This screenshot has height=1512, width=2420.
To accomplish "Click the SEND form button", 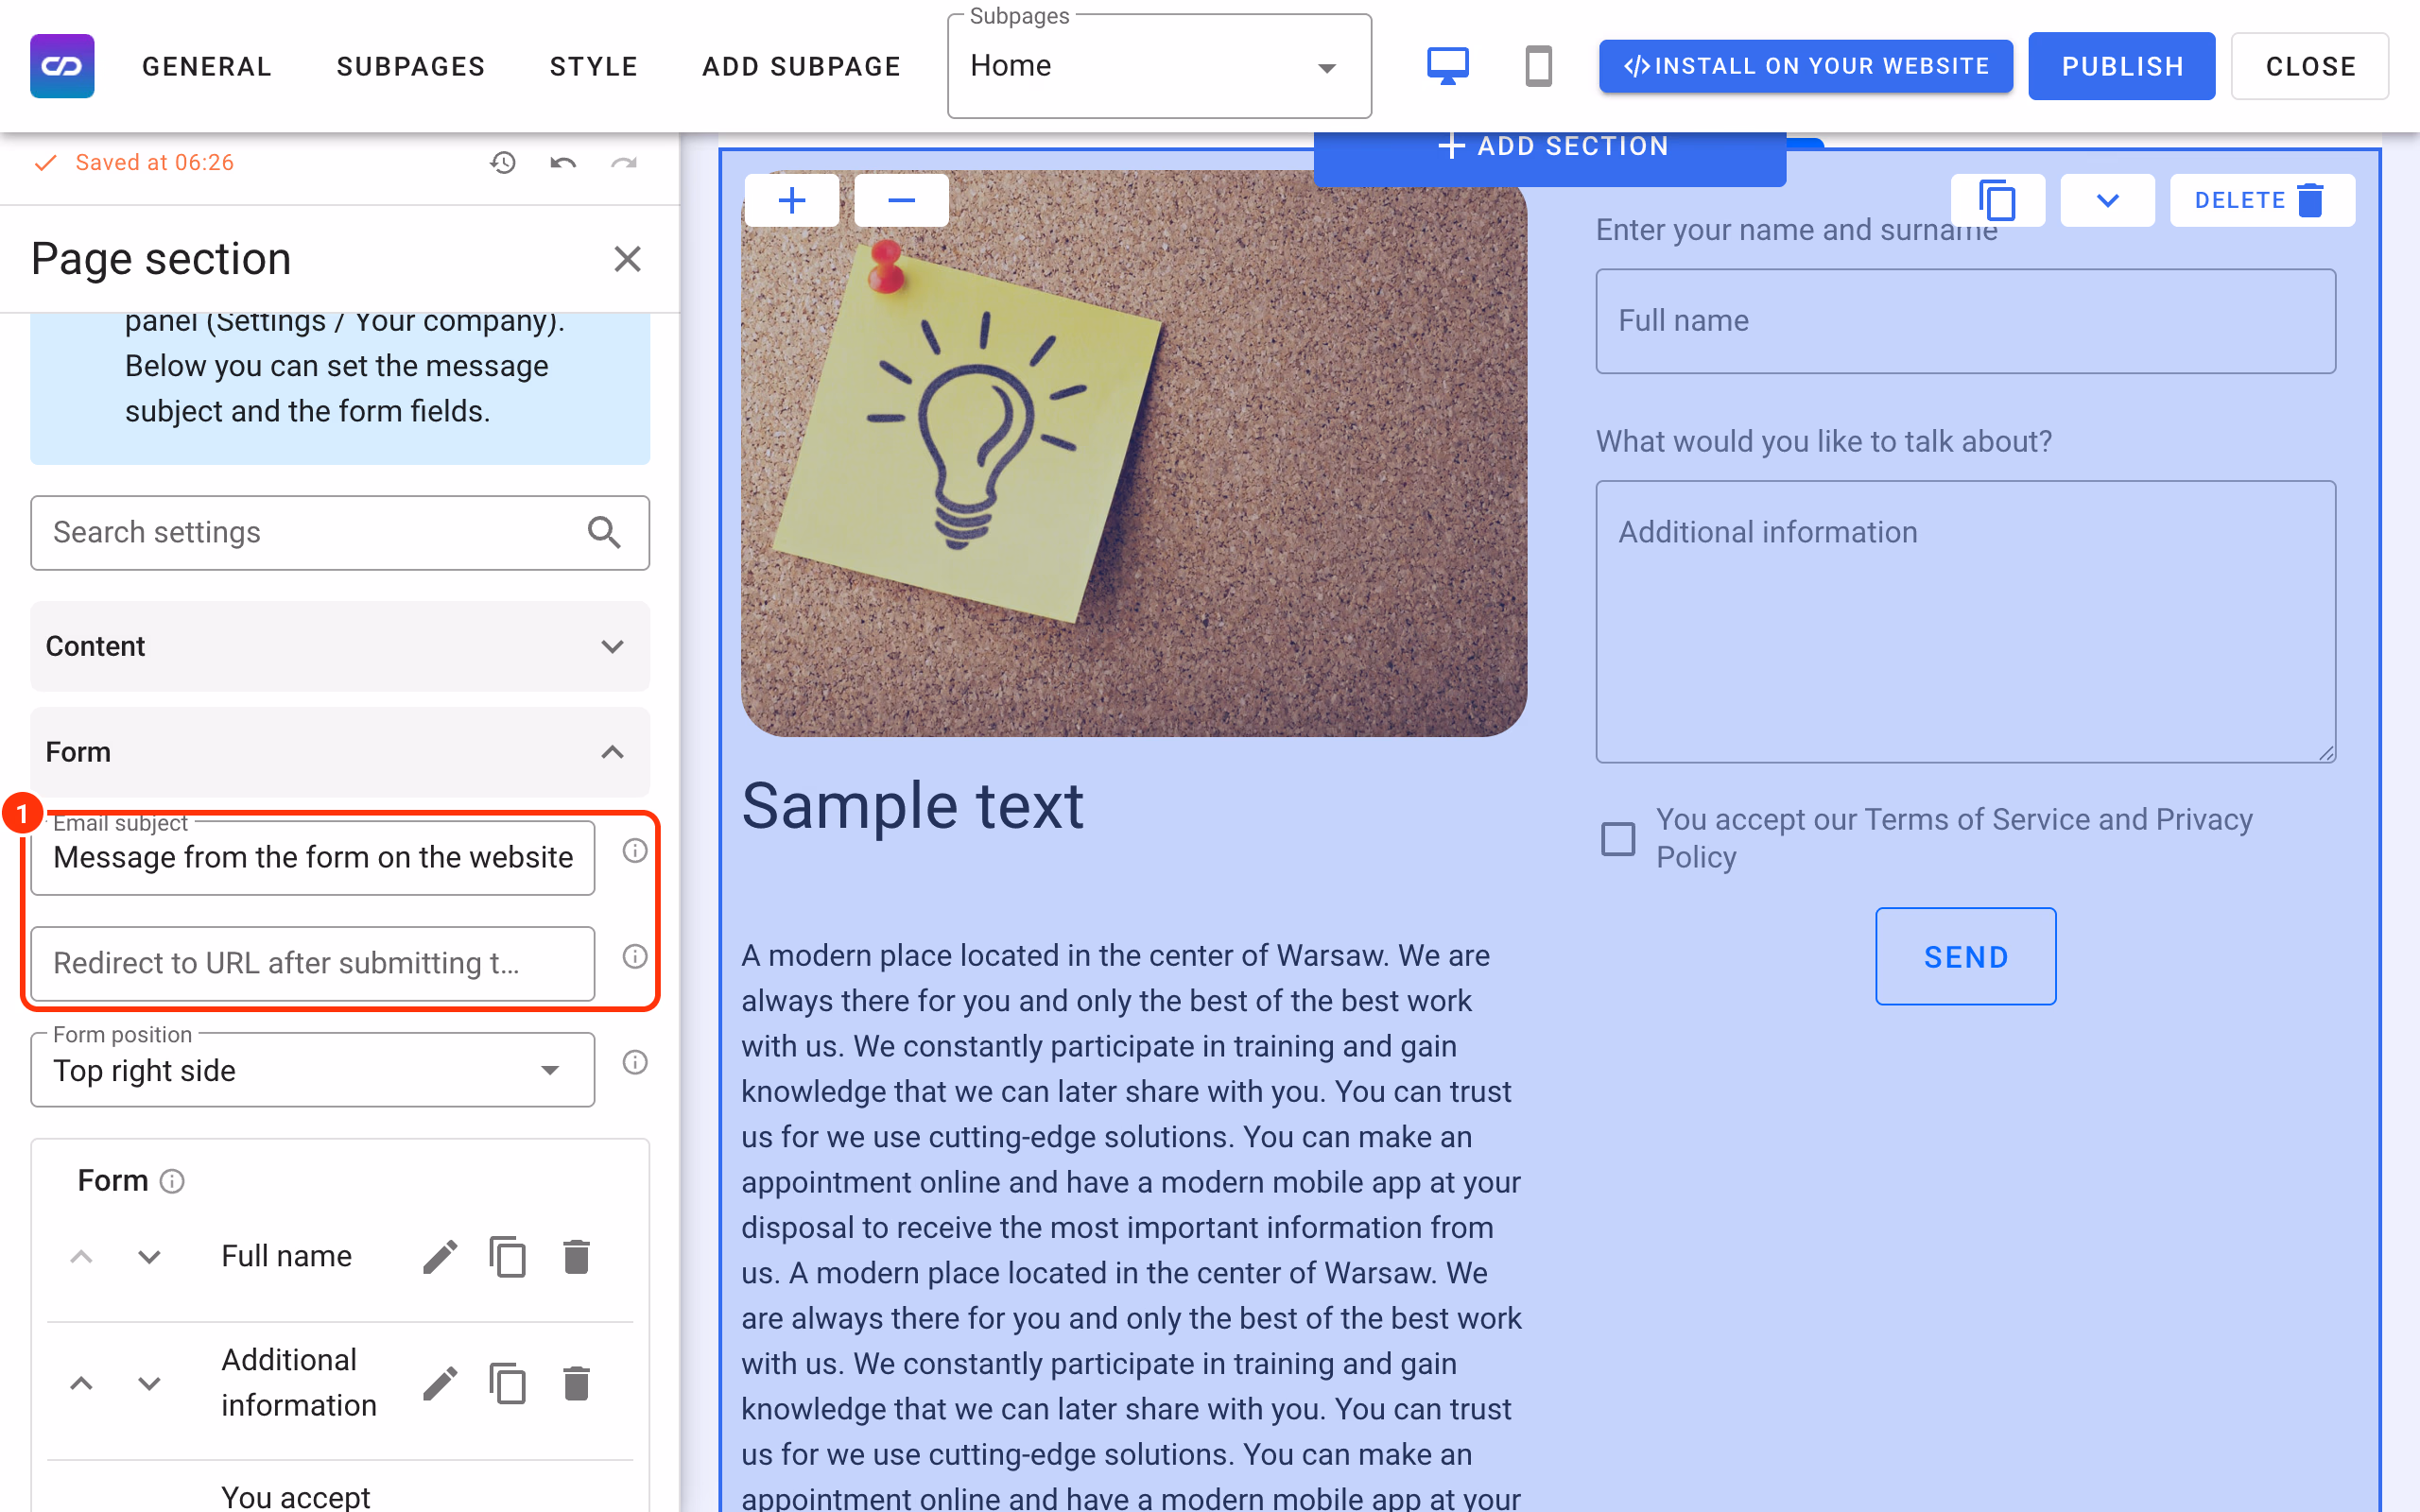I will point(1966,956).
